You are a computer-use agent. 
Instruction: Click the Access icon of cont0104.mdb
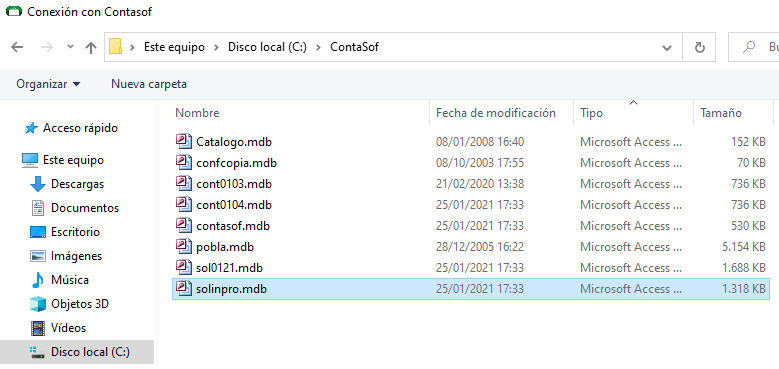click(x=184, y=205)
